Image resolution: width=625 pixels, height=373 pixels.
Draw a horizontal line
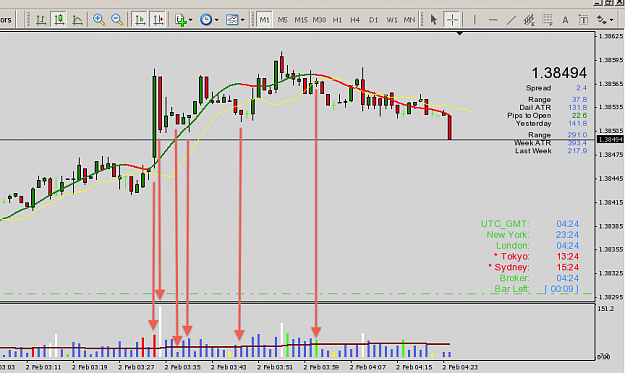point(493,19)
